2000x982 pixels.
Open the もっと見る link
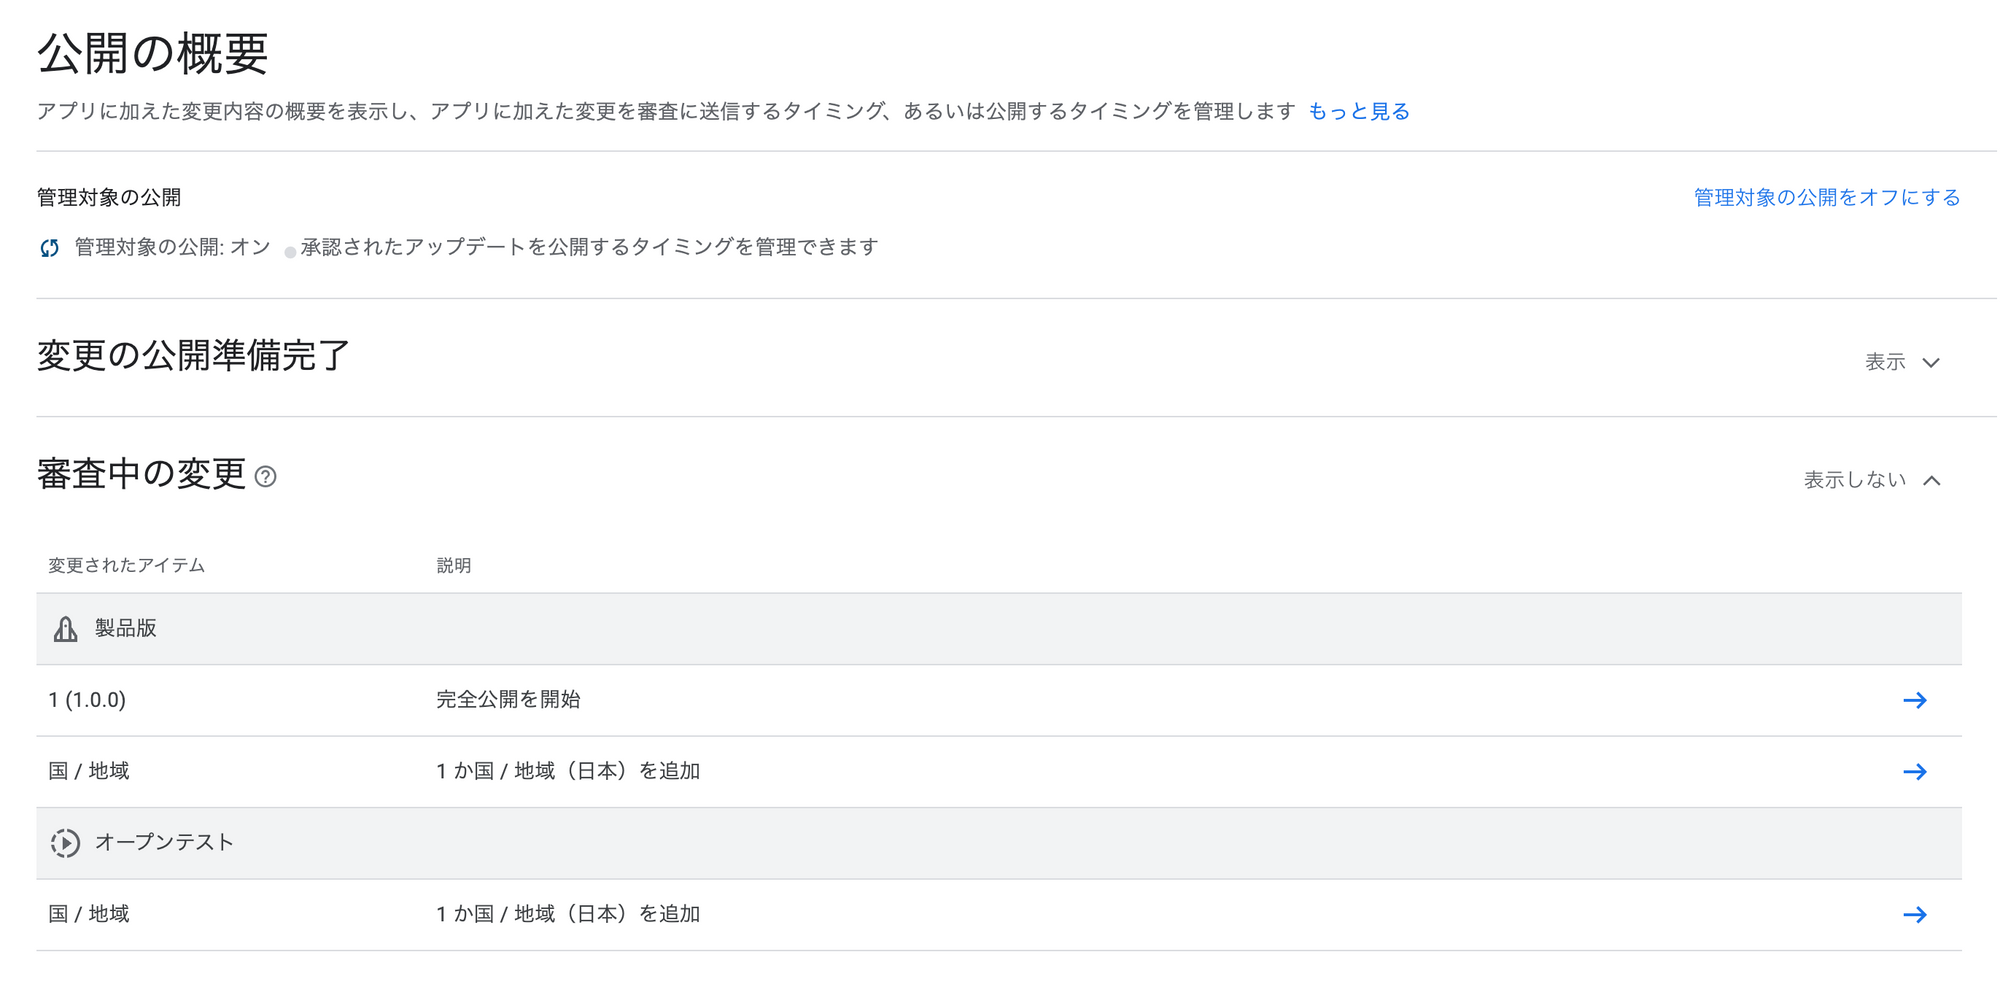[1359, 111]
